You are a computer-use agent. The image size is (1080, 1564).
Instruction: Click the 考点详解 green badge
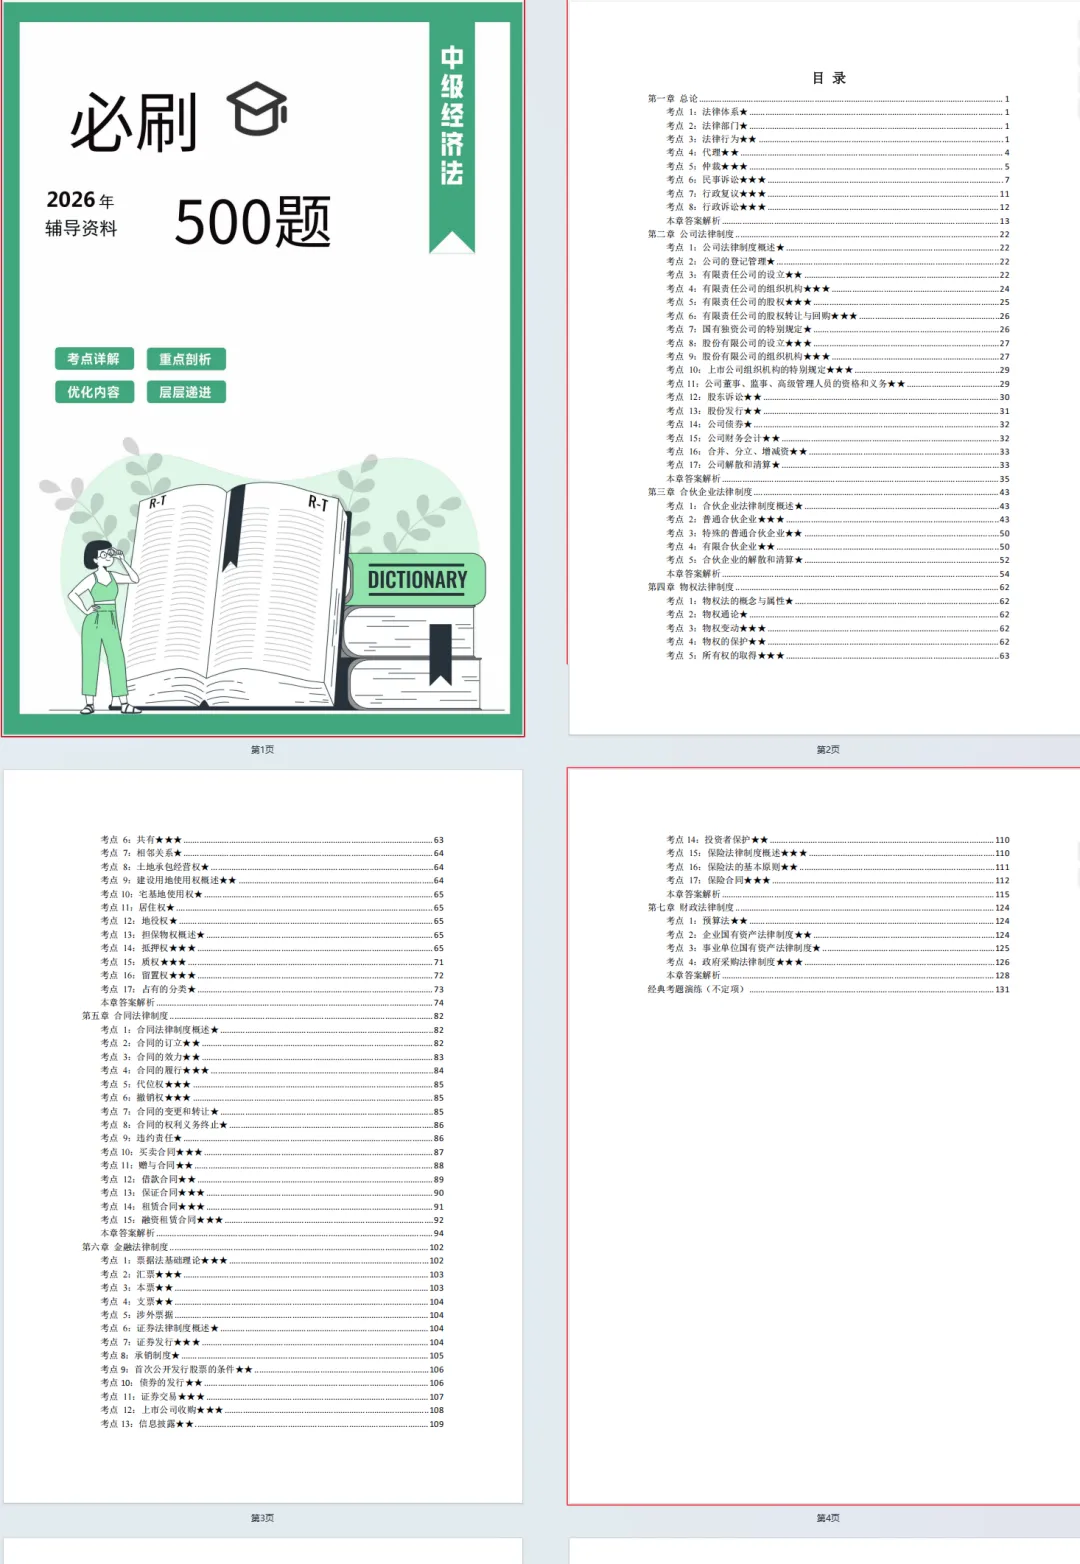[93, 359]
